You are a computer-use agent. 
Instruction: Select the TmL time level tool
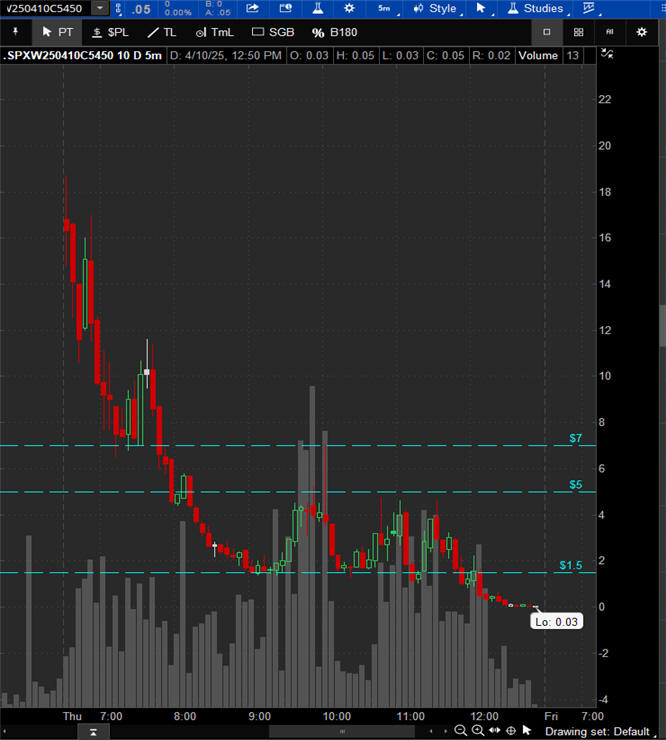click(215, 32)
